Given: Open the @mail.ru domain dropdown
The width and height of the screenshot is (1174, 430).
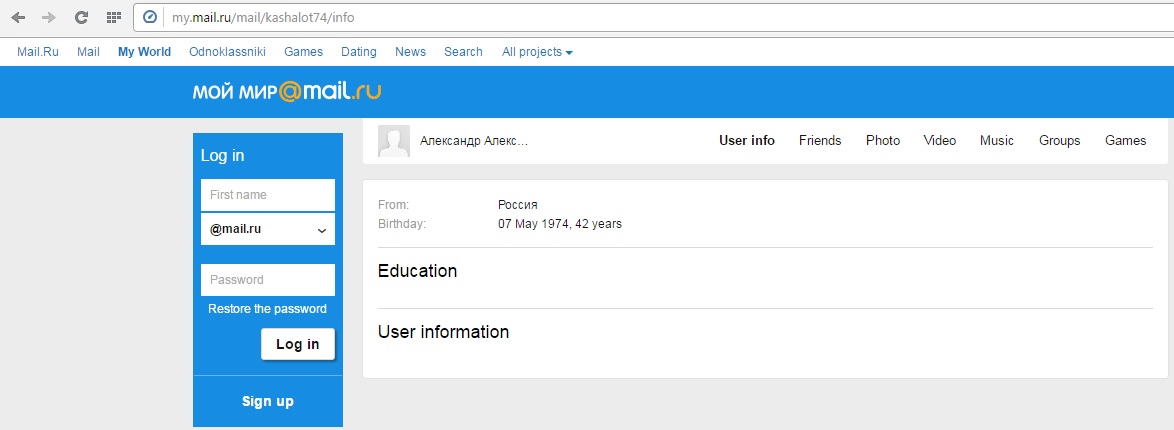Looking at the screenshot, I should tap(267, 229).
